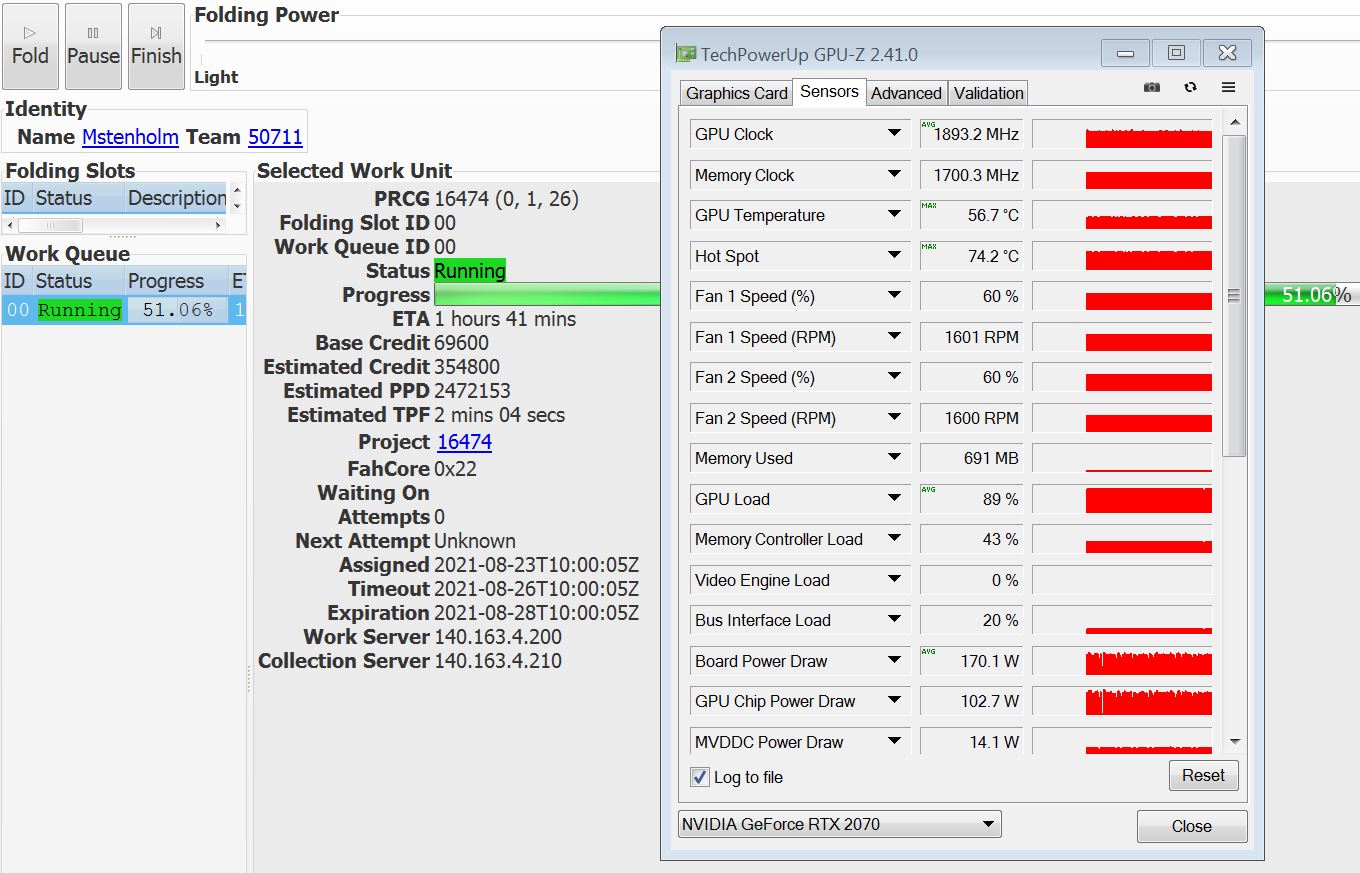Select the Running work queue row

tap(124, 310)
